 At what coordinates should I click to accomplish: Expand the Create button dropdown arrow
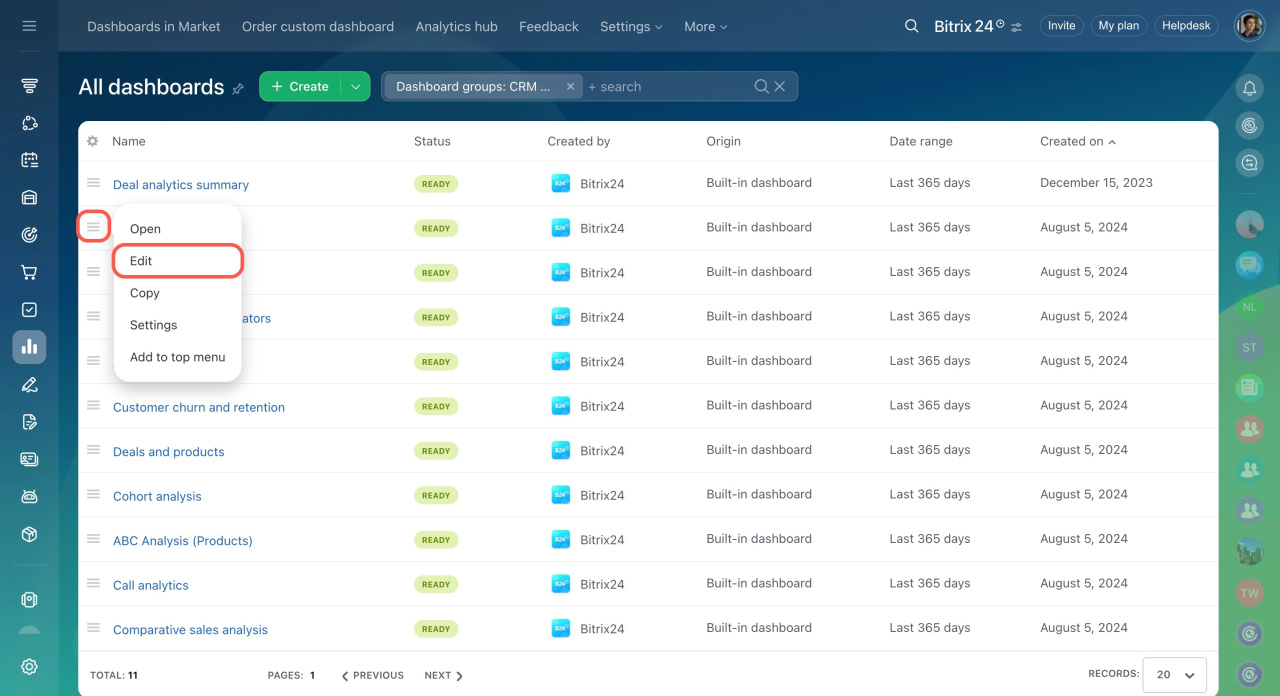(x=355, y=87)
